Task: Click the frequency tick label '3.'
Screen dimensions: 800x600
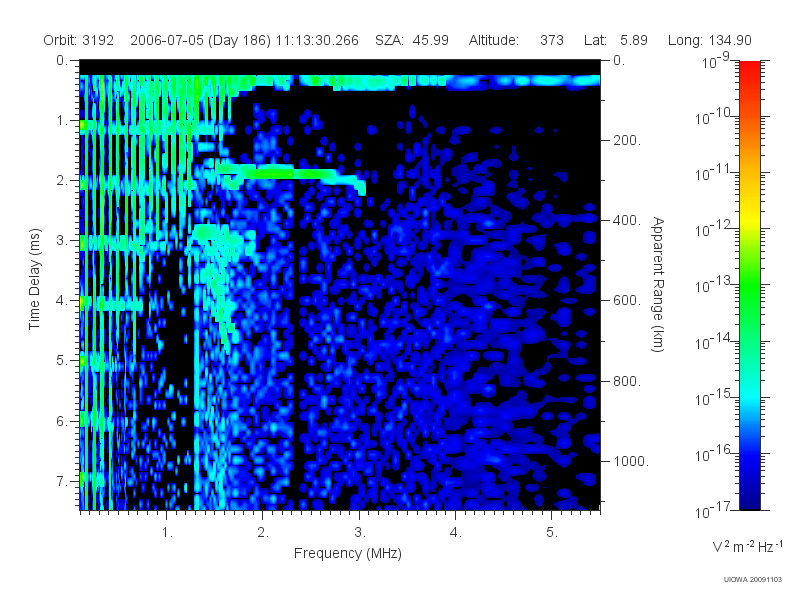Action: click(360, 533)
